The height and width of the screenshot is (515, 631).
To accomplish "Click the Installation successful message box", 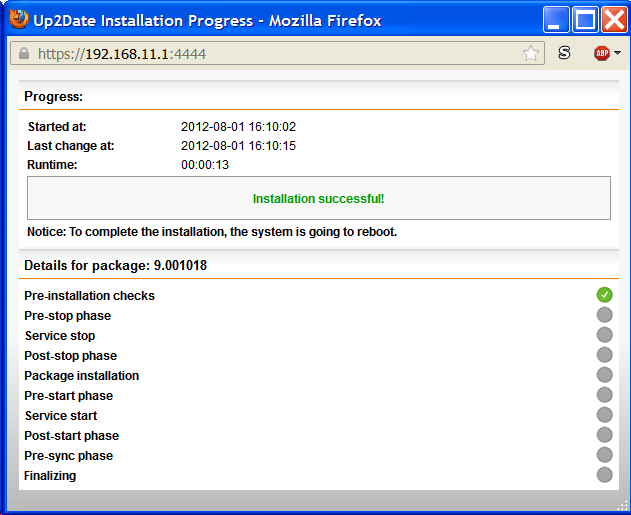I will [318, 198].
